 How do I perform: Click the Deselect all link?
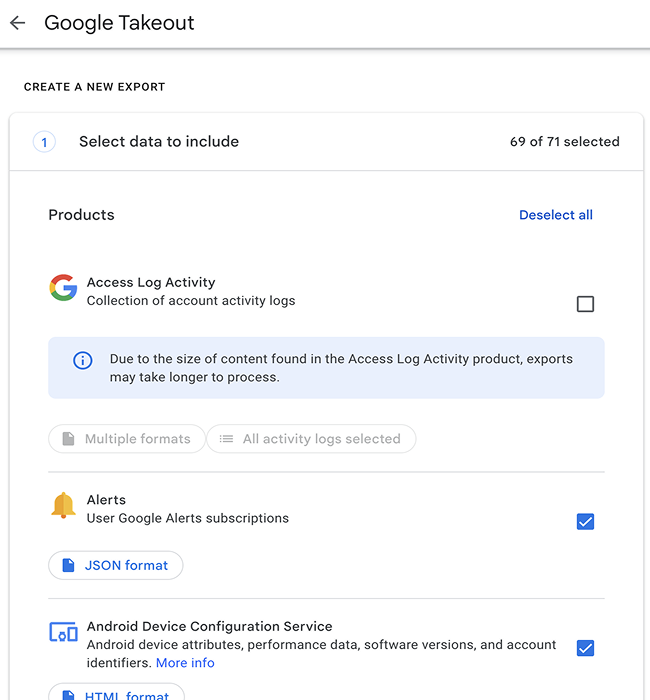[x=555, y=215]
